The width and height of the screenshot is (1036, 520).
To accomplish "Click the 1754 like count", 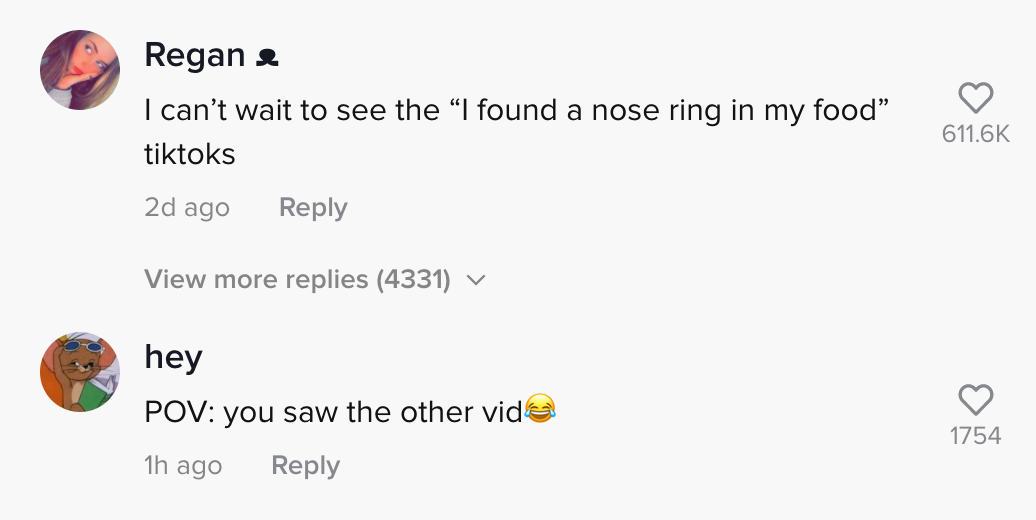I will tap(976, 436).
